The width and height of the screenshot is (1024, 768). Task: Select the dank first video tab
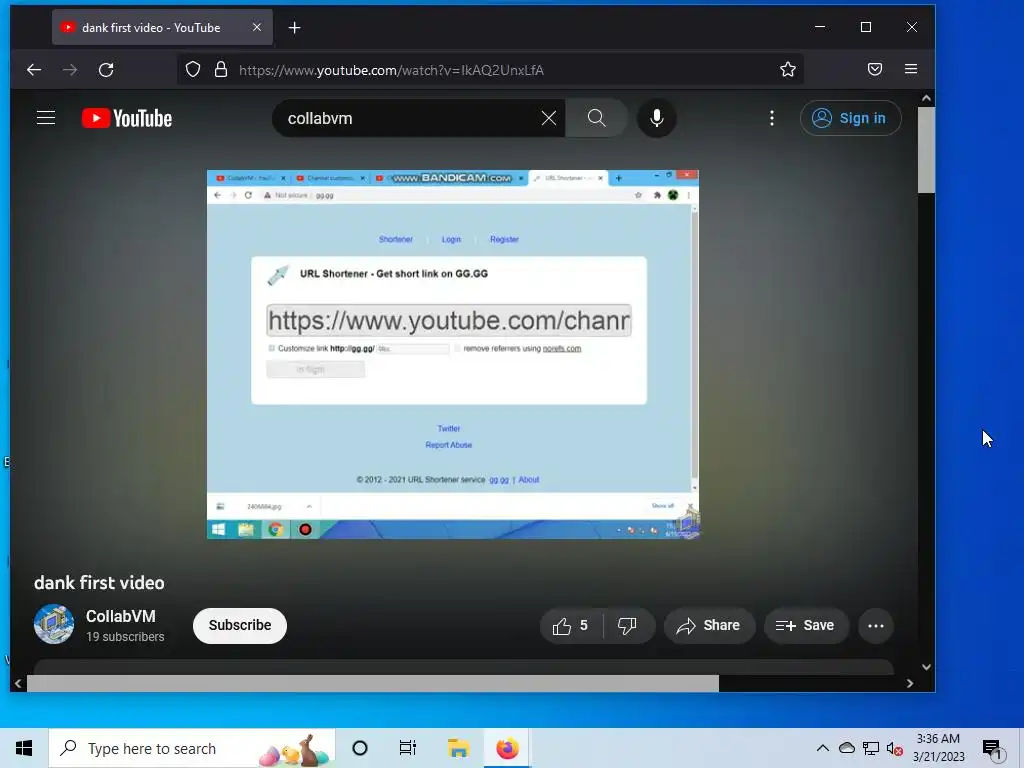(162, 27)
